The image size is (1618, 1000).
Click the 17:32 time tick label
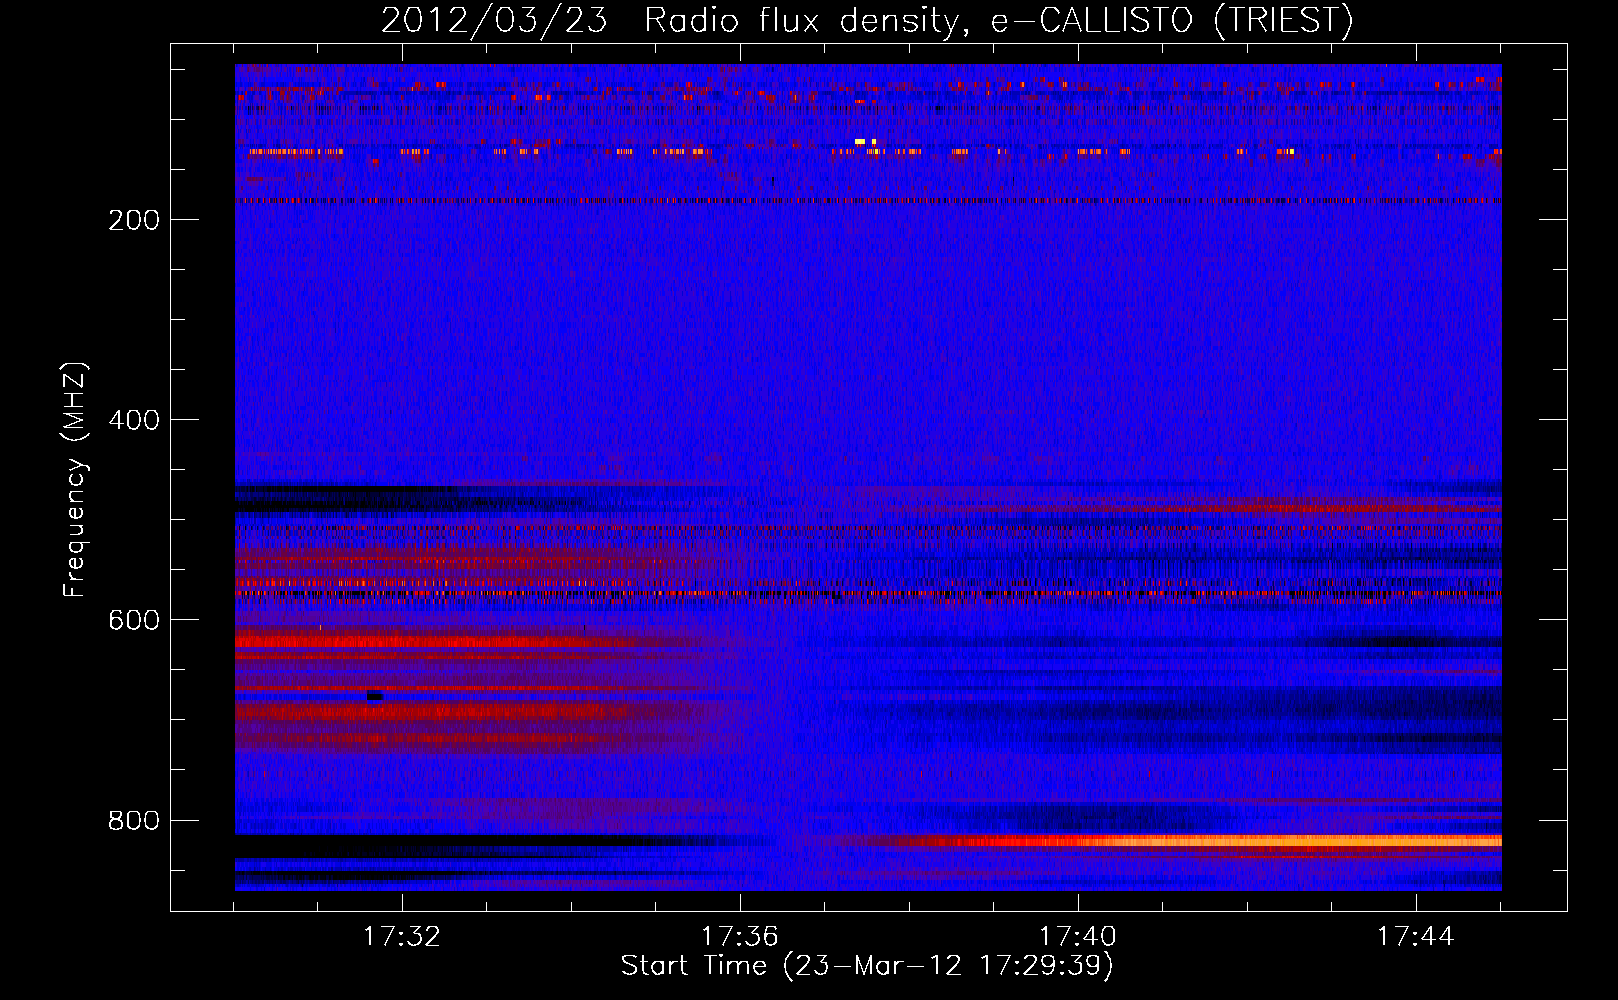coord(402,937)
